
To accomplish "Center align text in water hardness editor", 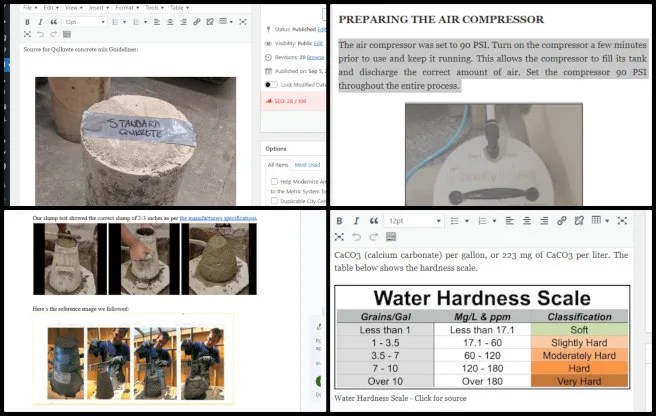I will (x=527, y=221).
